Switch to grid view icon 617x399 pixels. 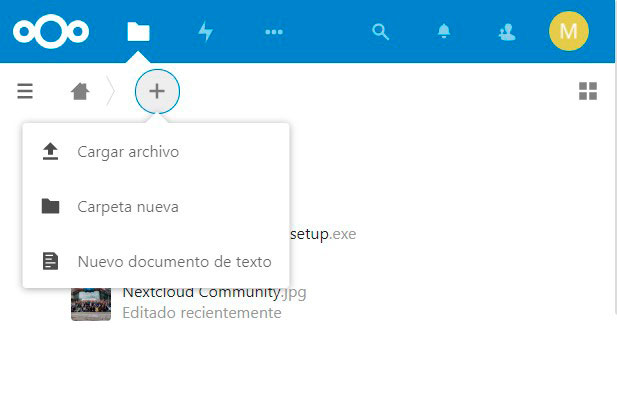[x=588, y=91]
